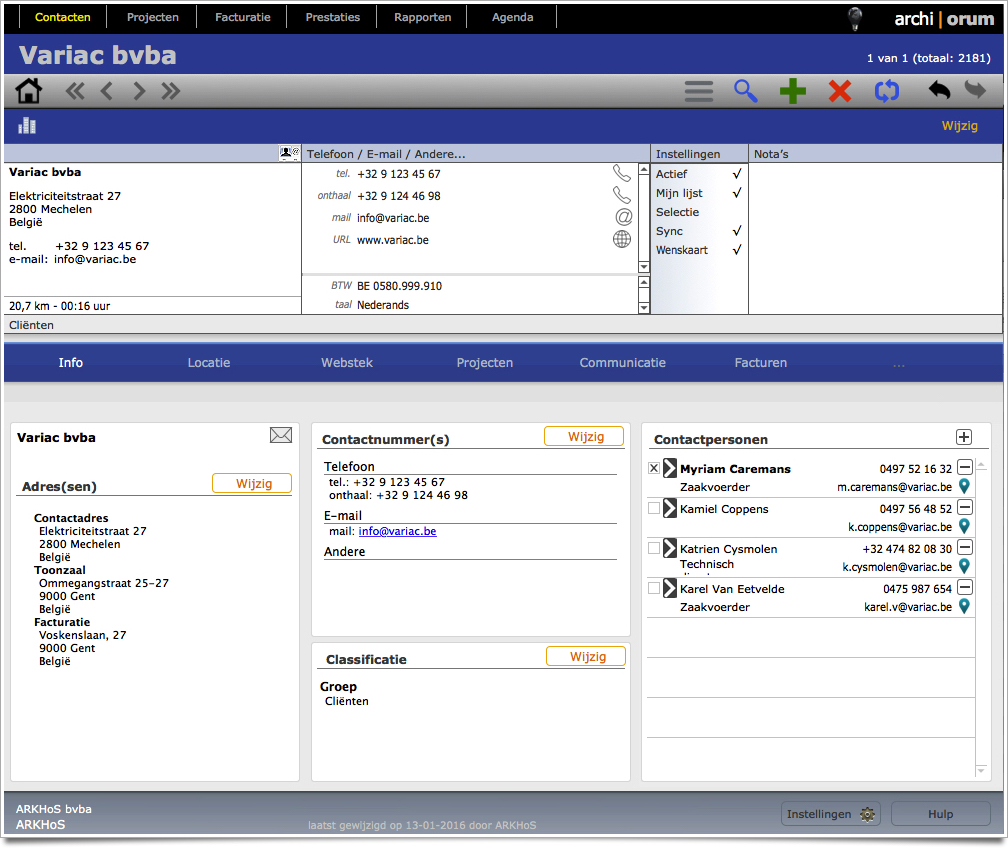
Task: Switch to the Facturen tab
Action: 760,363
